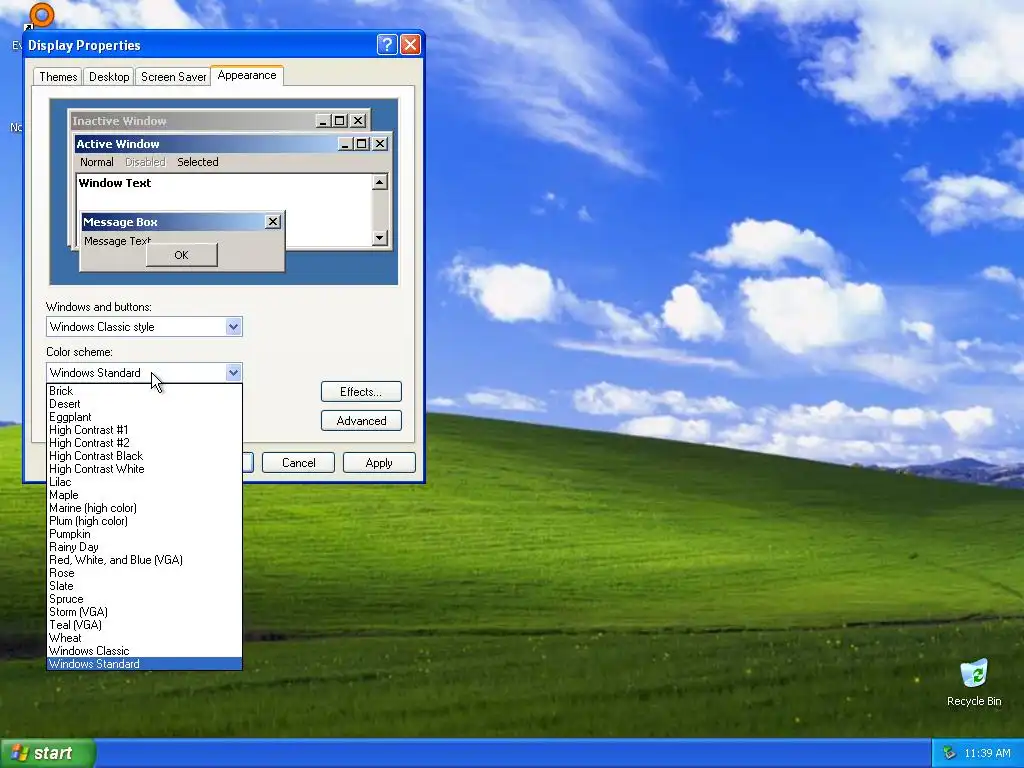Click the taskbar clock showing 11:39 AM

(x=987, y=753)
